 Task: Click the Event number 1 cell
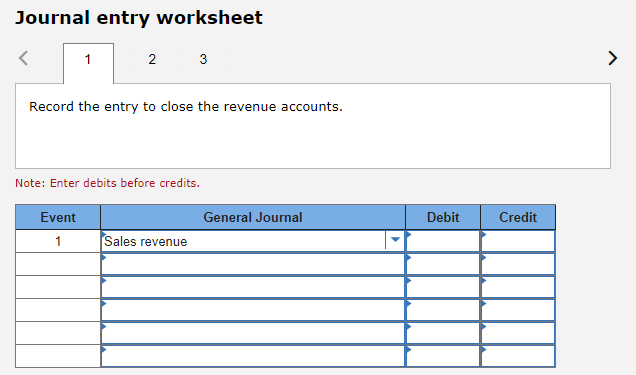(58, 241)
